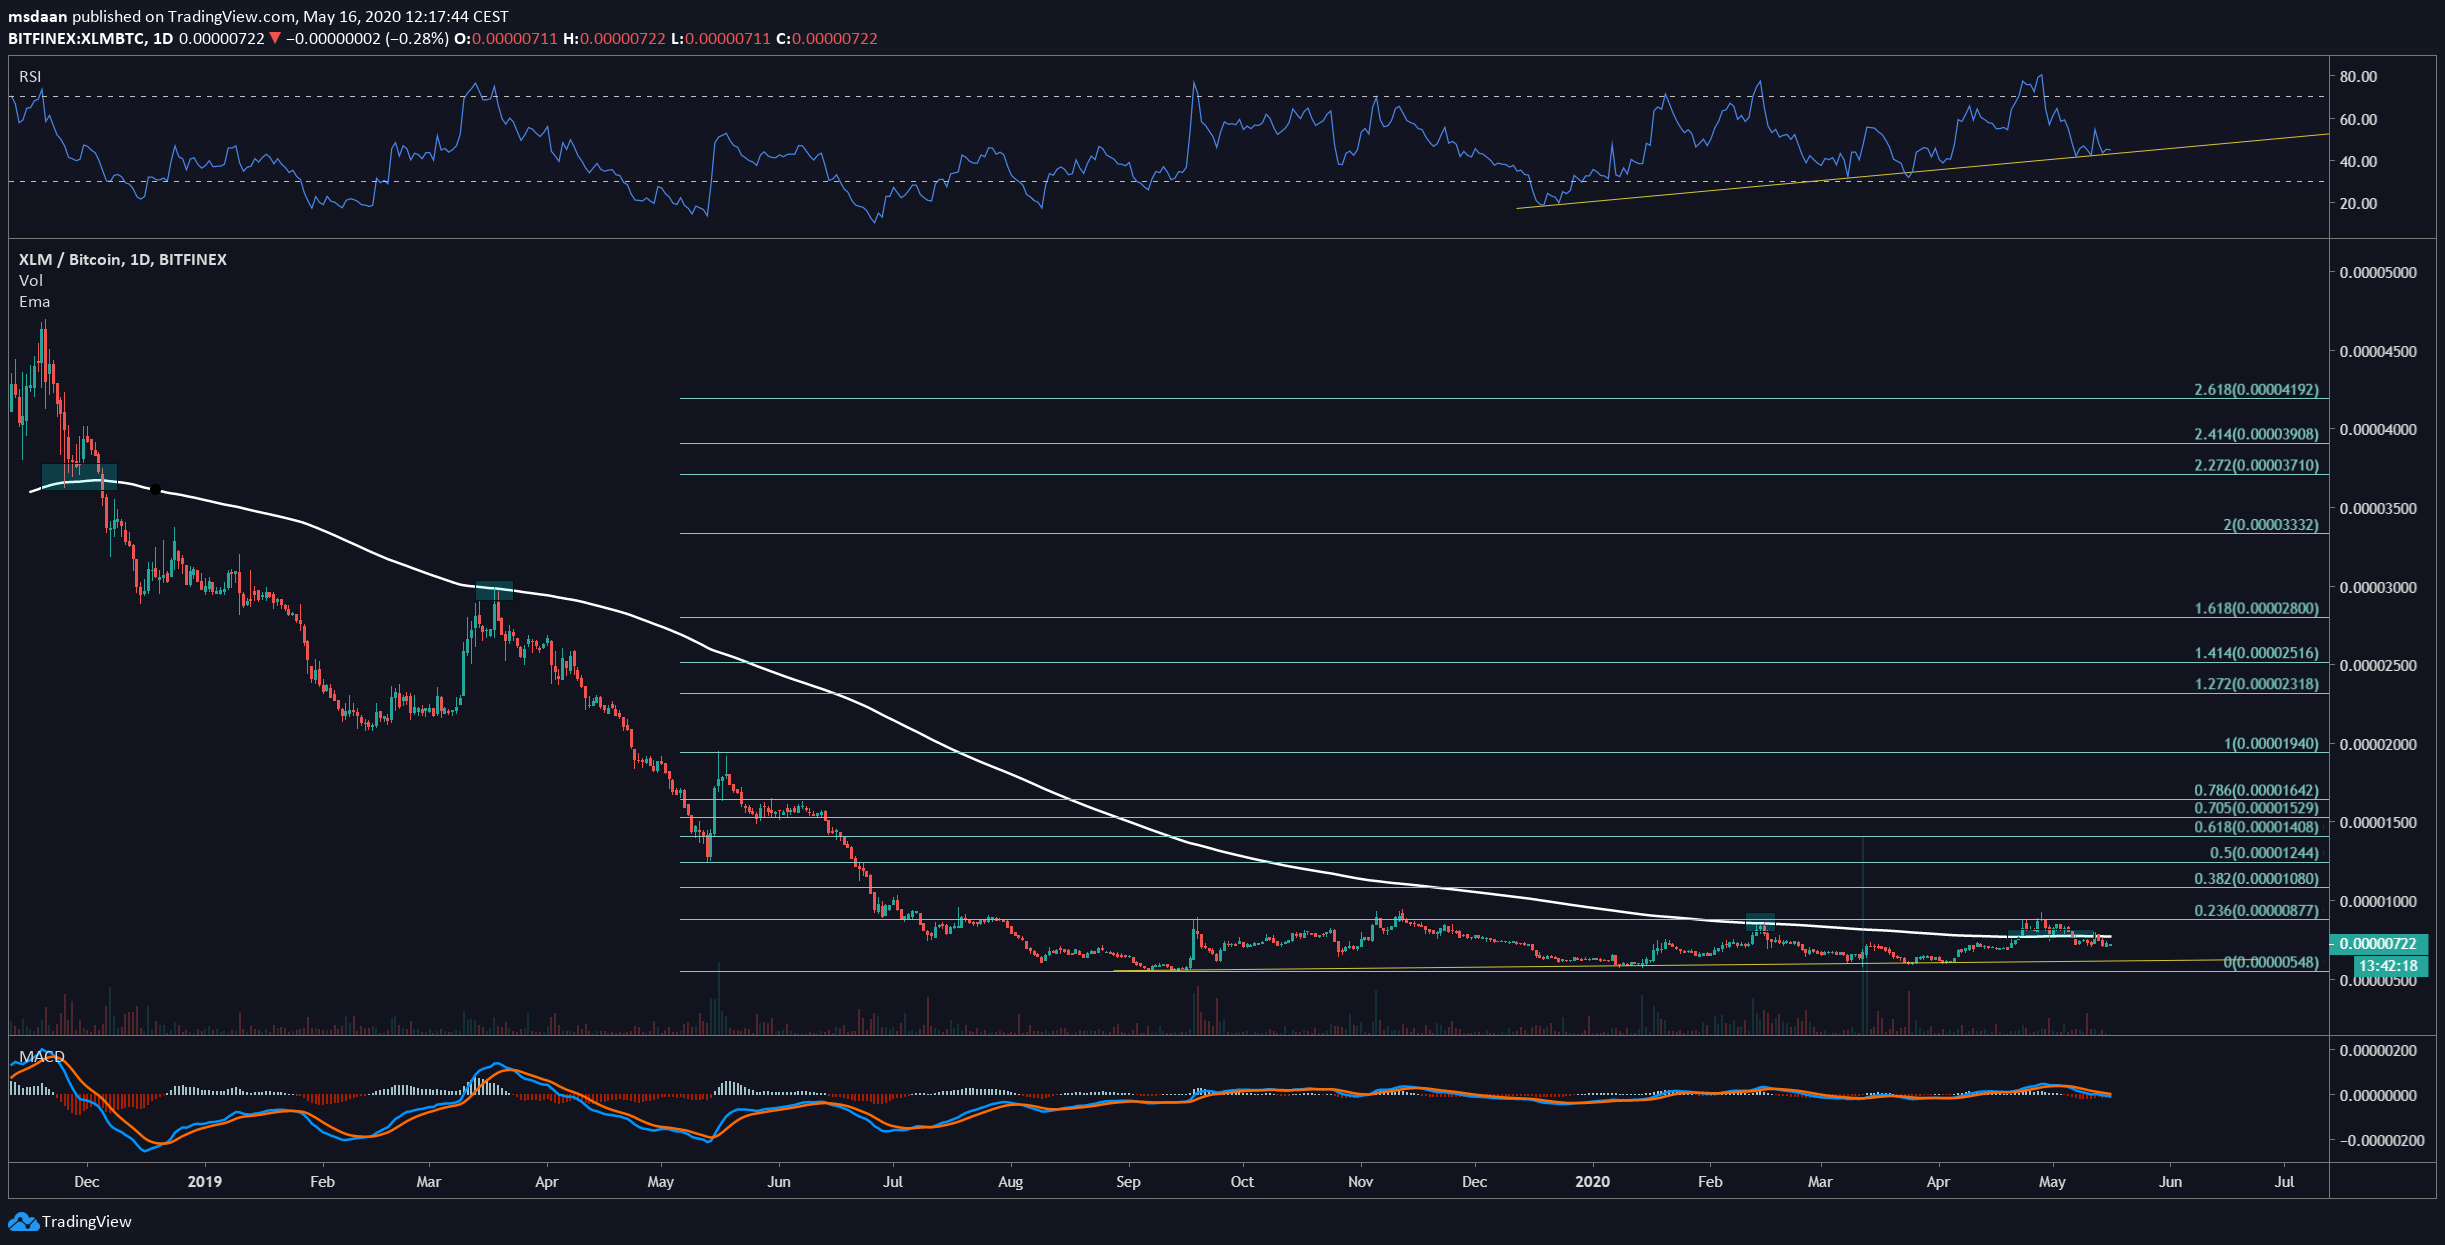Click the red down-triangle price change indicator

tap(275, 38)
